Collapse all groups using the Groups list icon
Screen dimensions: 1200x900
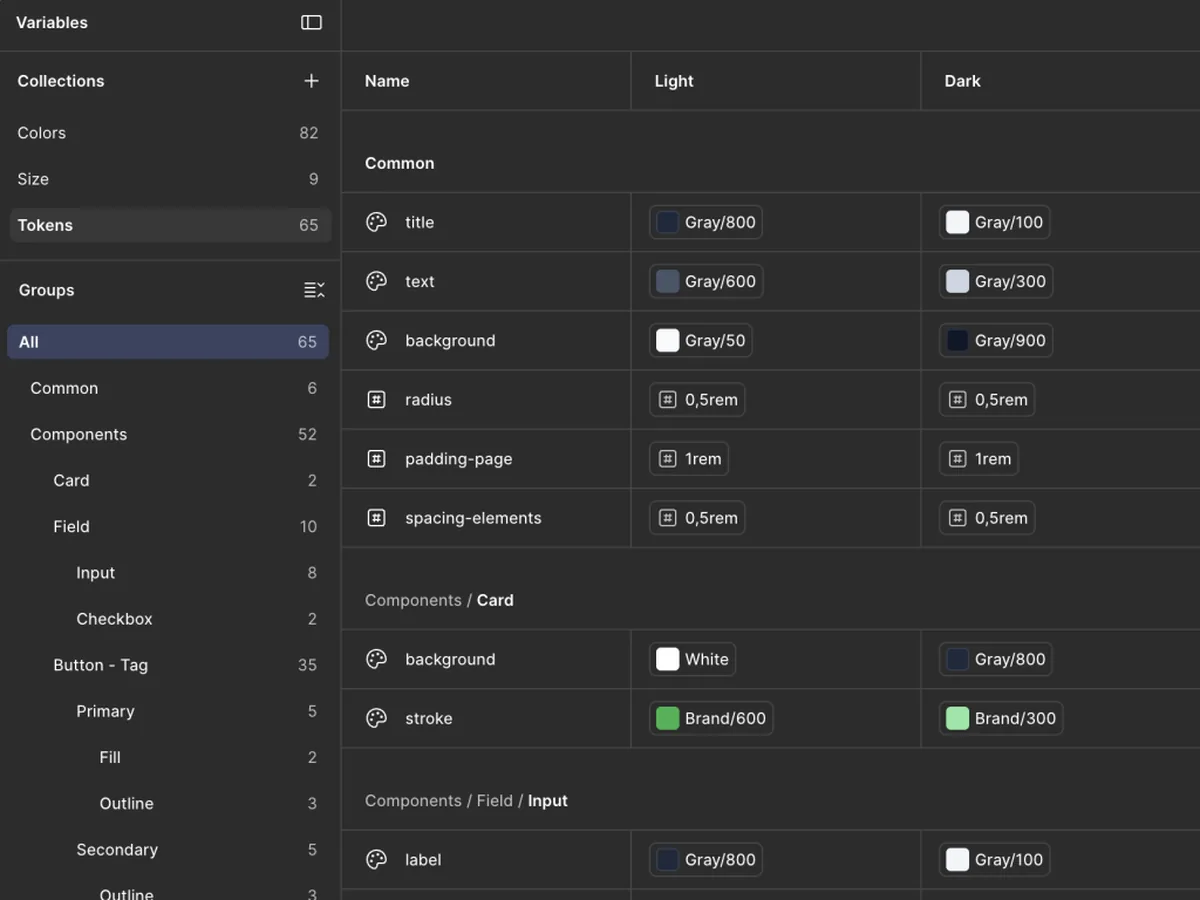314,290
